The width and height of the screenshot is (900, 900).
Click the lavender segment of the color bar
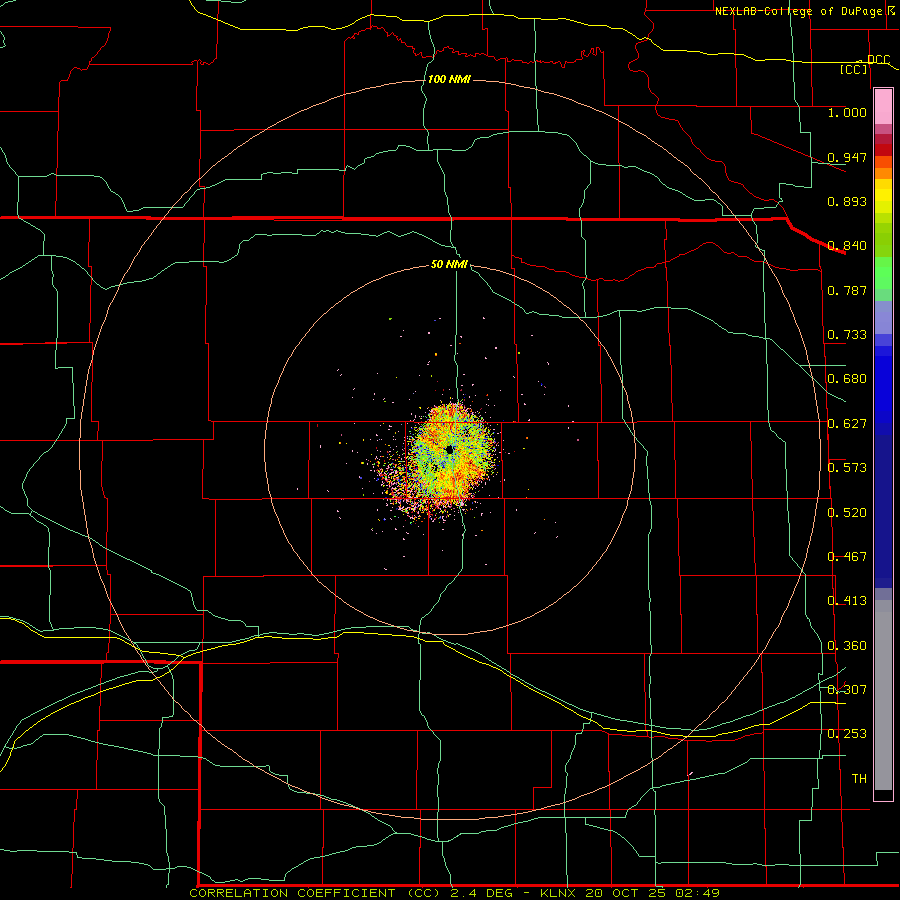[x=883, y=317]
